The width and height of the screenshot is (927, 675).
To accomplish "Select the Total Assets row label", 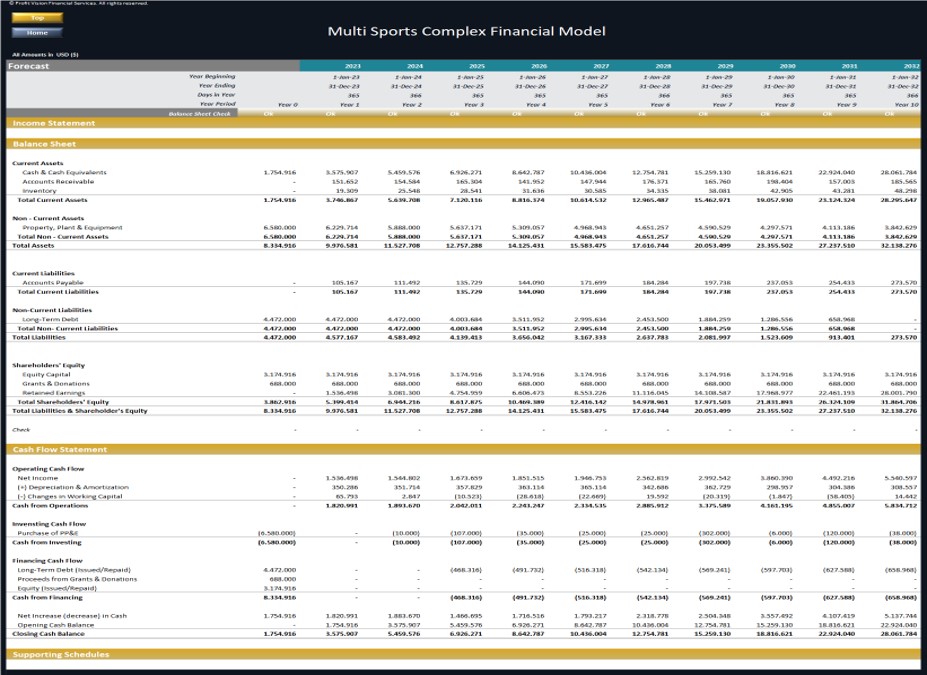I will [33, 245].
